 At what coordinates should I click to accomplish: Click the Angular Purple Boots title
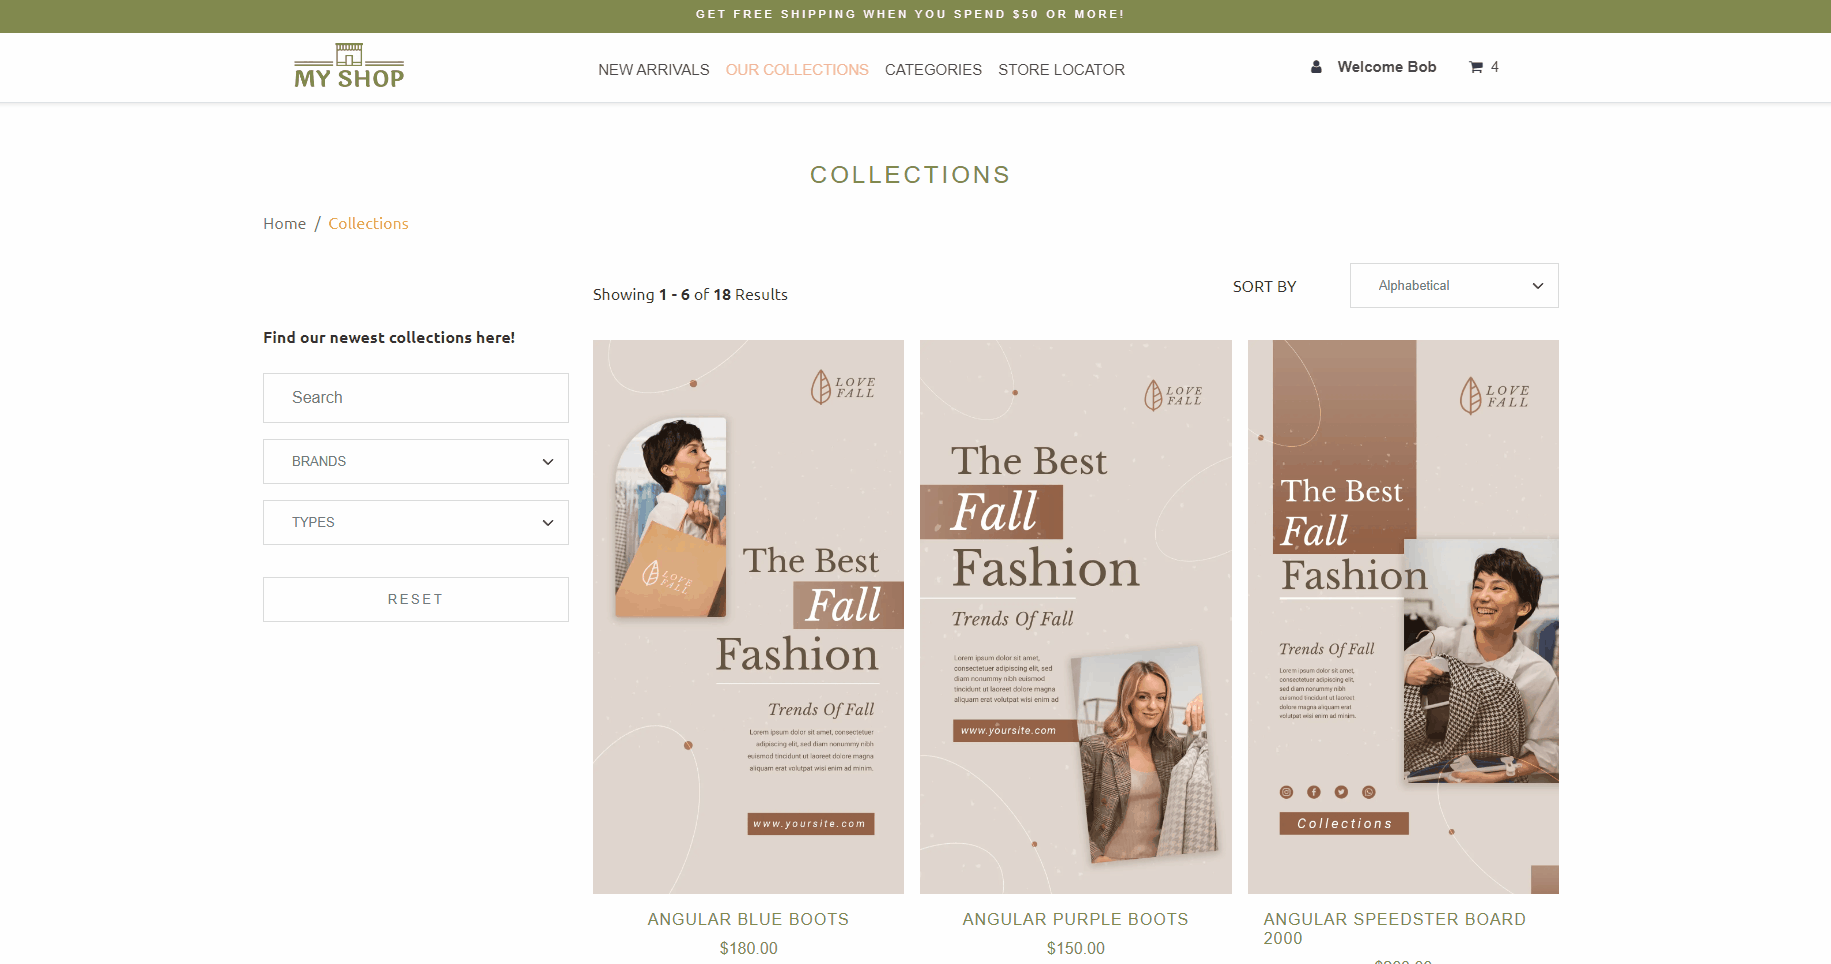click(1075, 919)
